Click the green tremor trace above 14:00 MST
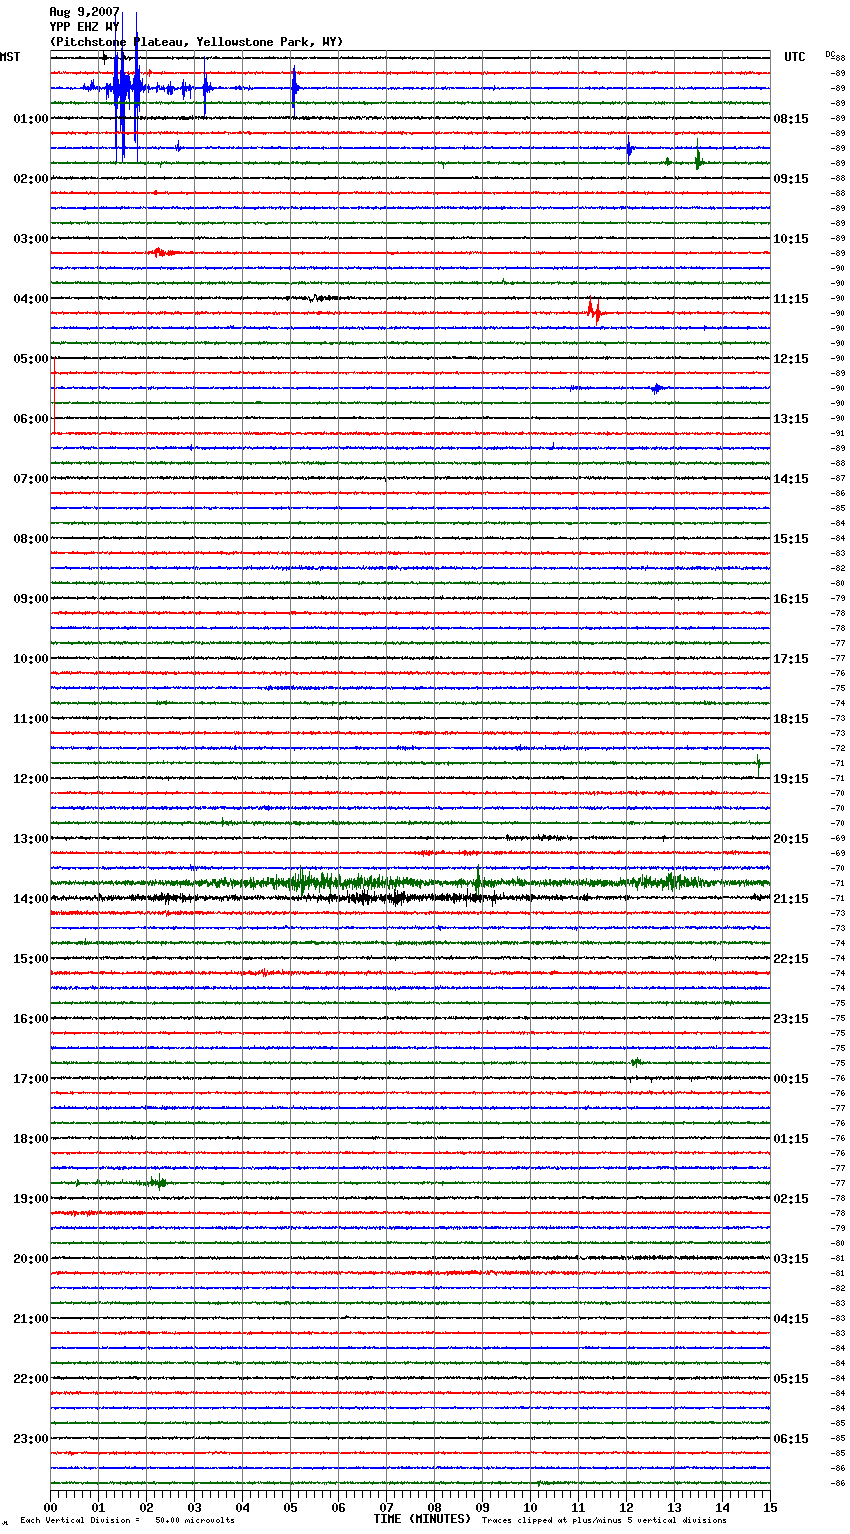The width and height of the screenshot is (850, 1534). (410, 882)
